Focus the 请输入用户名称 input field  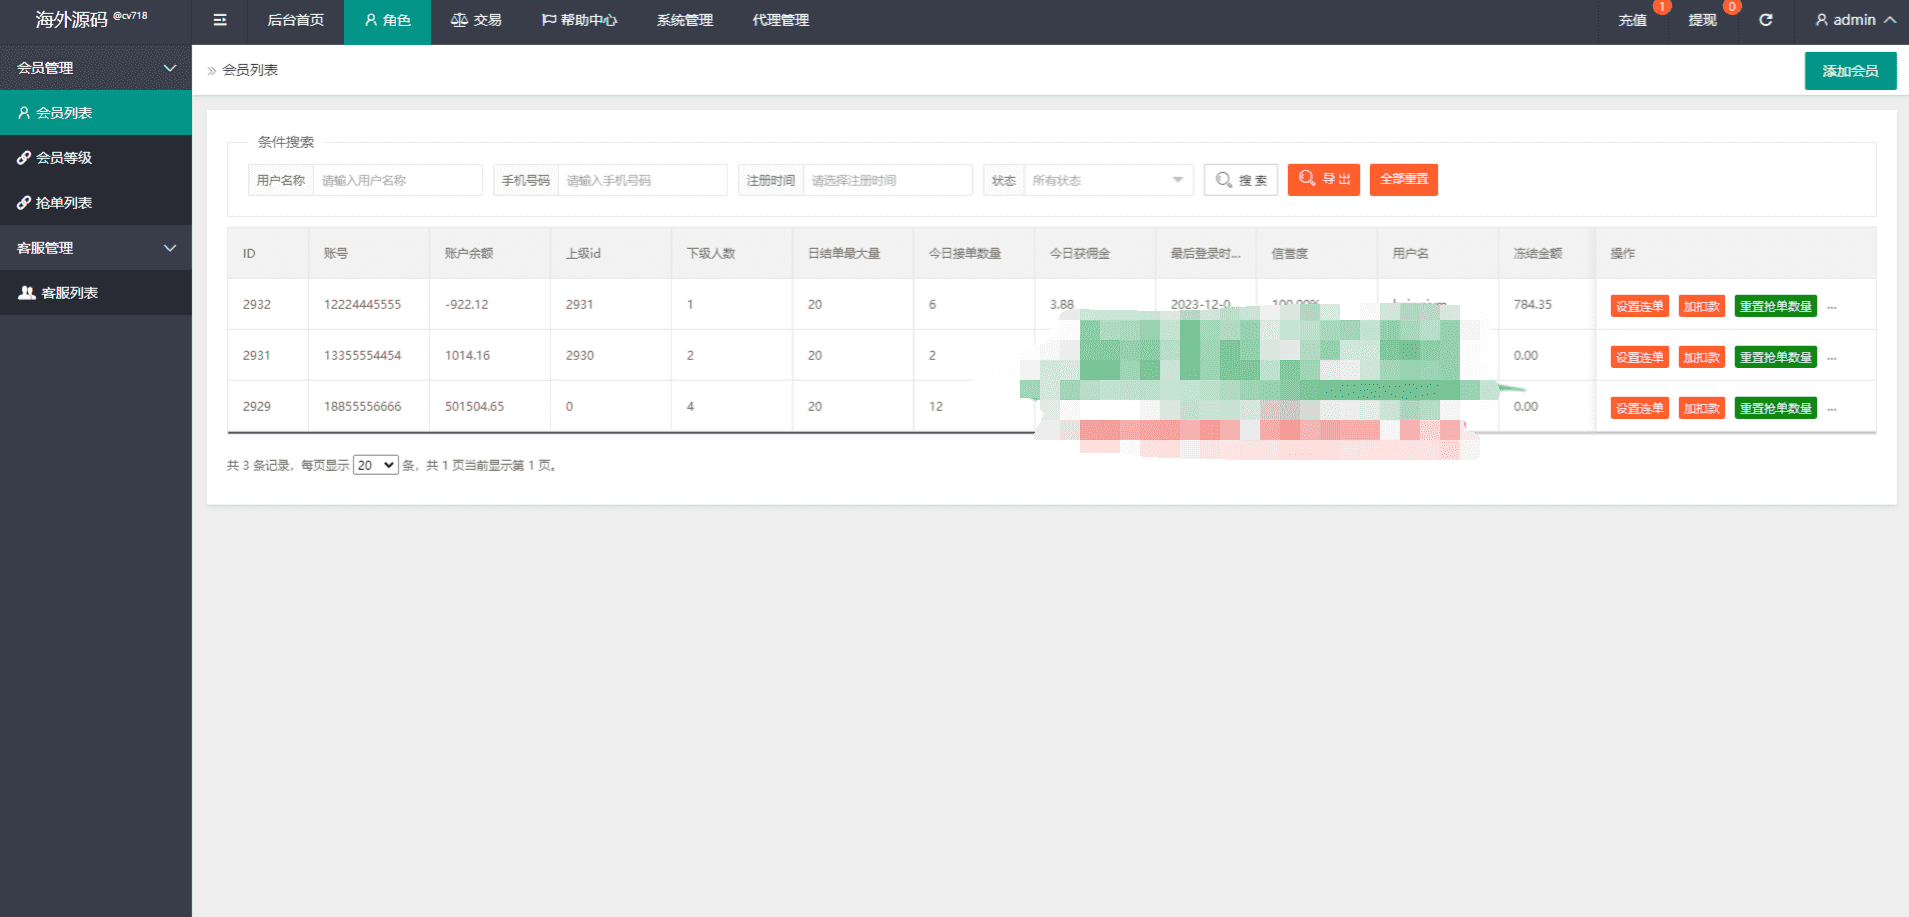click(398, 180)
